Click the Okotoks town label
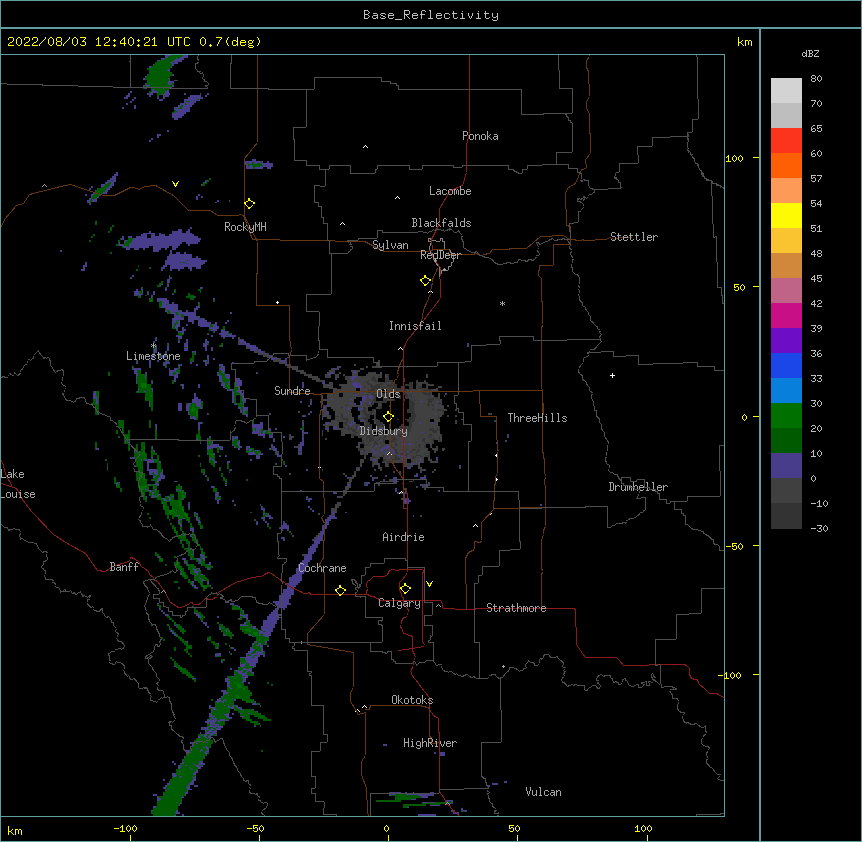The image size is (862, 842). pos(412,700)
